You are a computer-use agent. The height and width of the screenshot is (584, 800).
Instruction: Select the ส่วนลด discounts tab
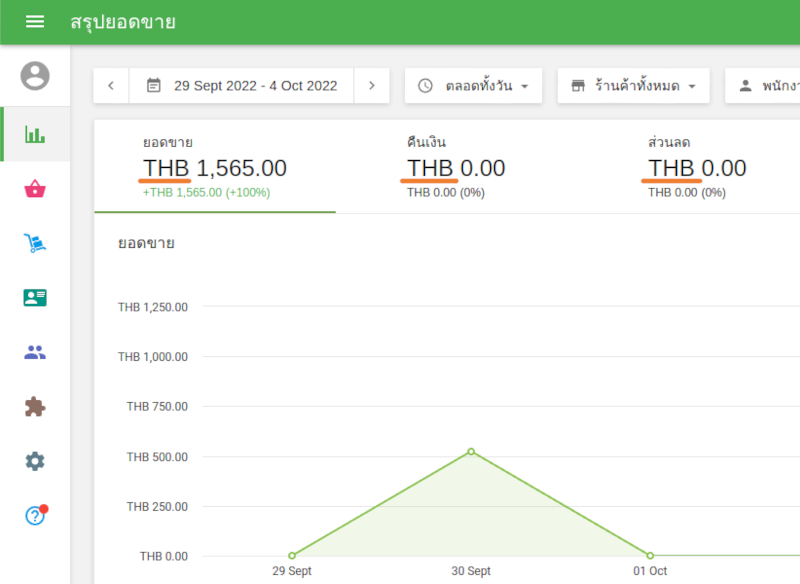tap(697, 167)
